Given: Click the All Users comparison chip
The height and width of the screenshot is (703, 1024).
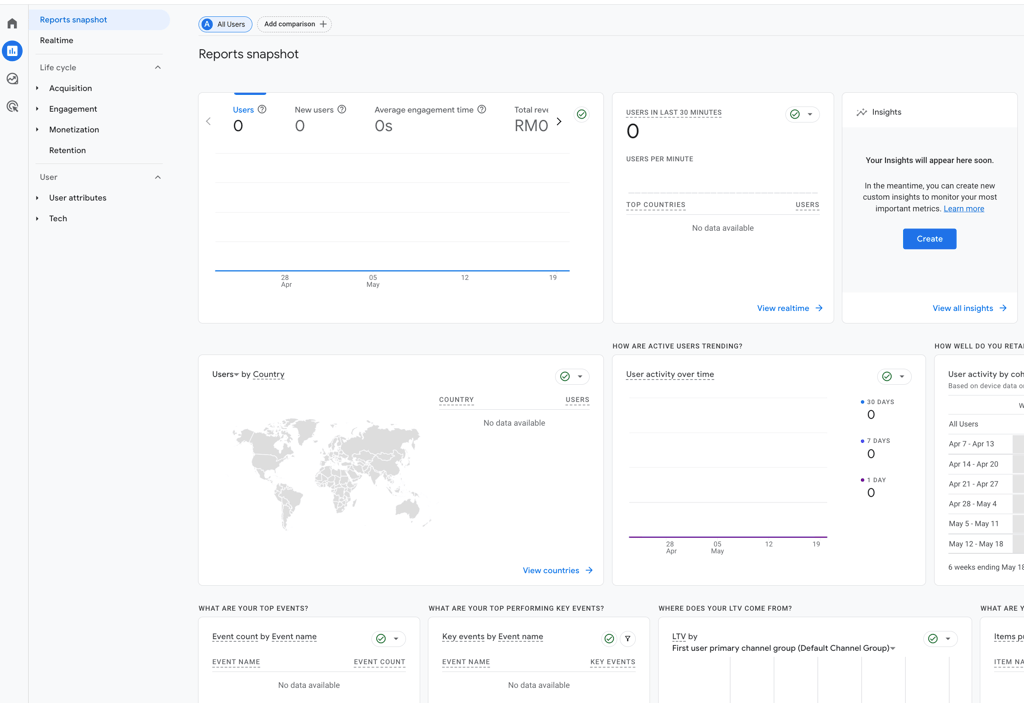Looking at the screenshot, I should pos(225,24).
